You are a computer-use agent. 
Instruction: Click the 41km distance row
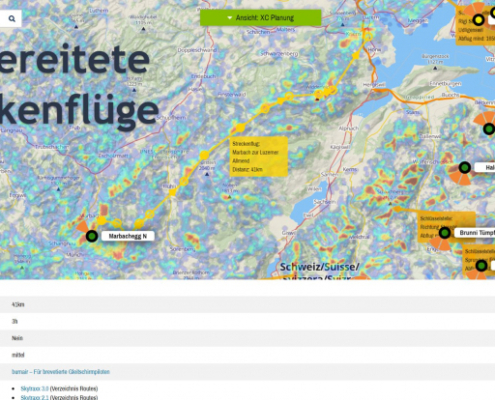coord(247,304)
